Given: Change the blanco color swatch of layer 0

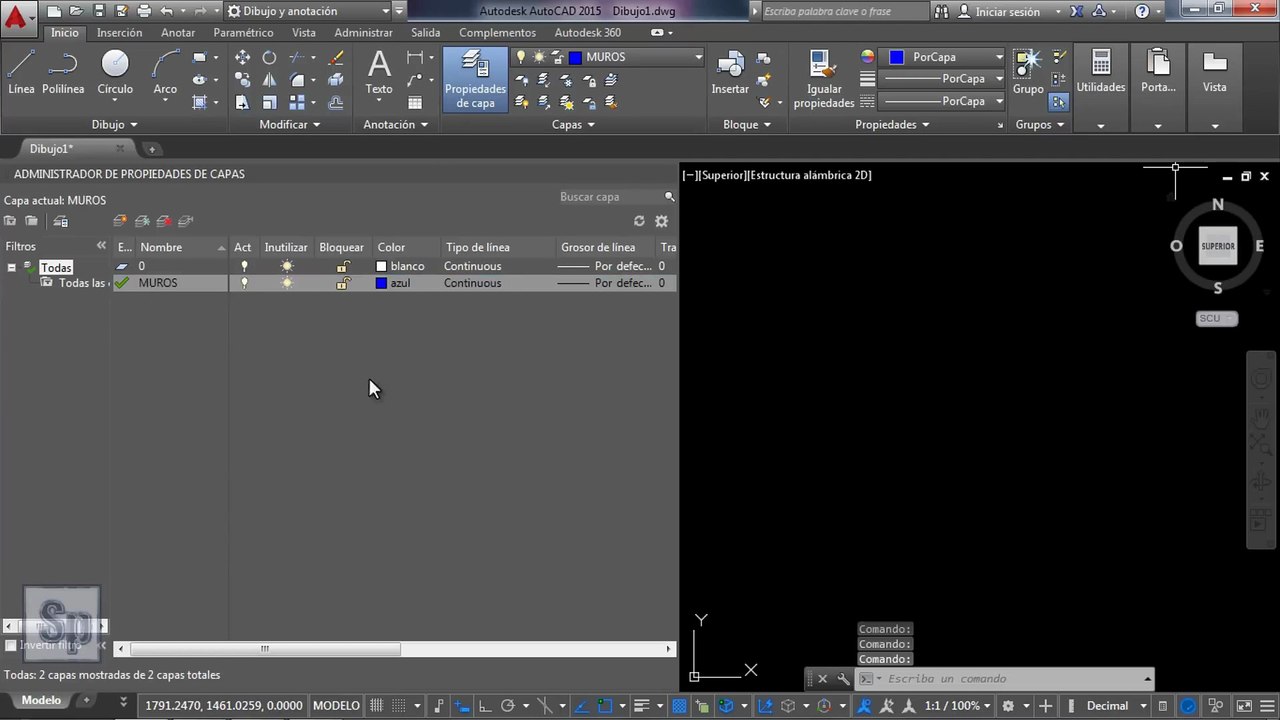Looking at the screenshot, I should tap(381, 267).
